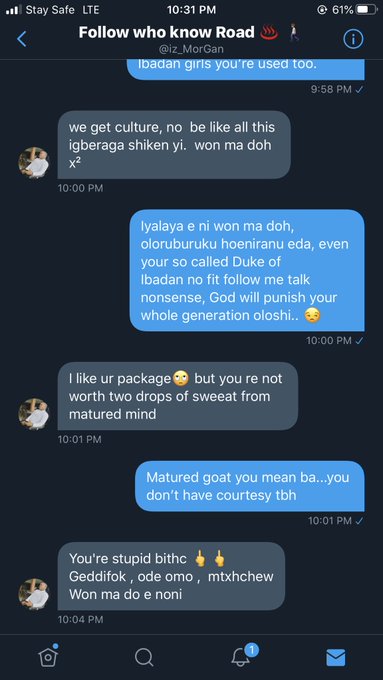Open sender avatar beside 'I like ur package' message
This screenshot has height=680, width=383.
click(x=34, y=414)
